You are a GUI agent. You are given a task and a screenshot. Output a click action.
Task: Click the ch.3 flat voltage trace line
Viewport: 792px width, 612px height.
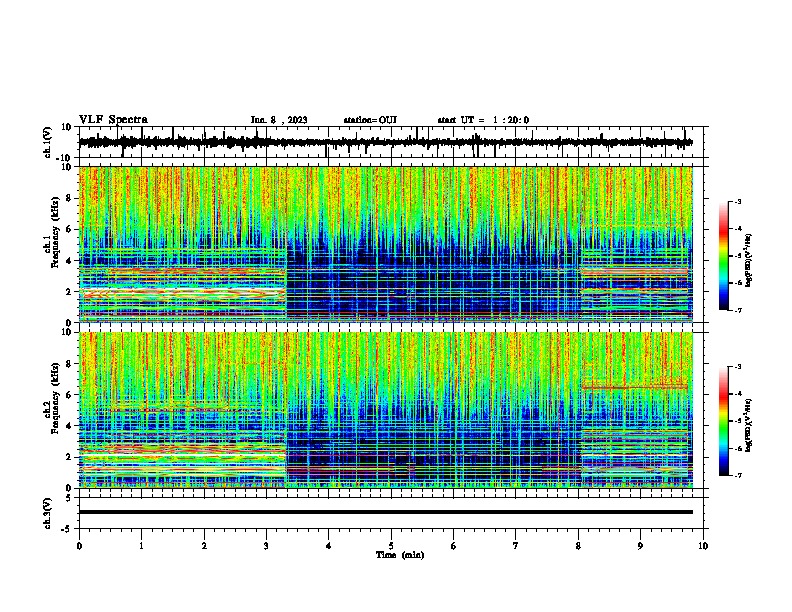pyautogui.click(x=386, y=512)
